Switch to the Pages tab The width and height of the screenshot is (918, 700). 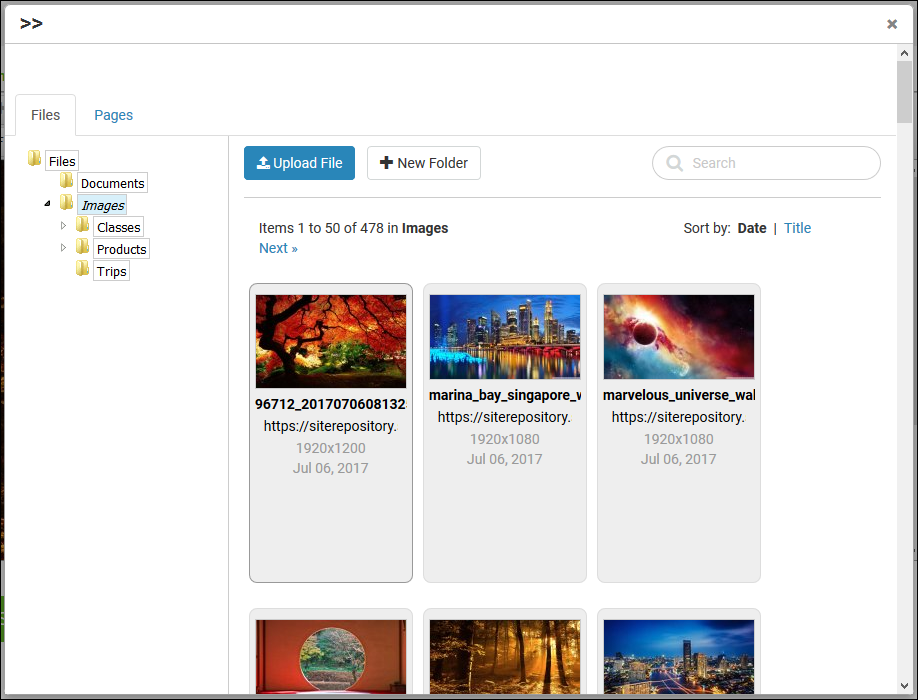click(x=113, y=115)
